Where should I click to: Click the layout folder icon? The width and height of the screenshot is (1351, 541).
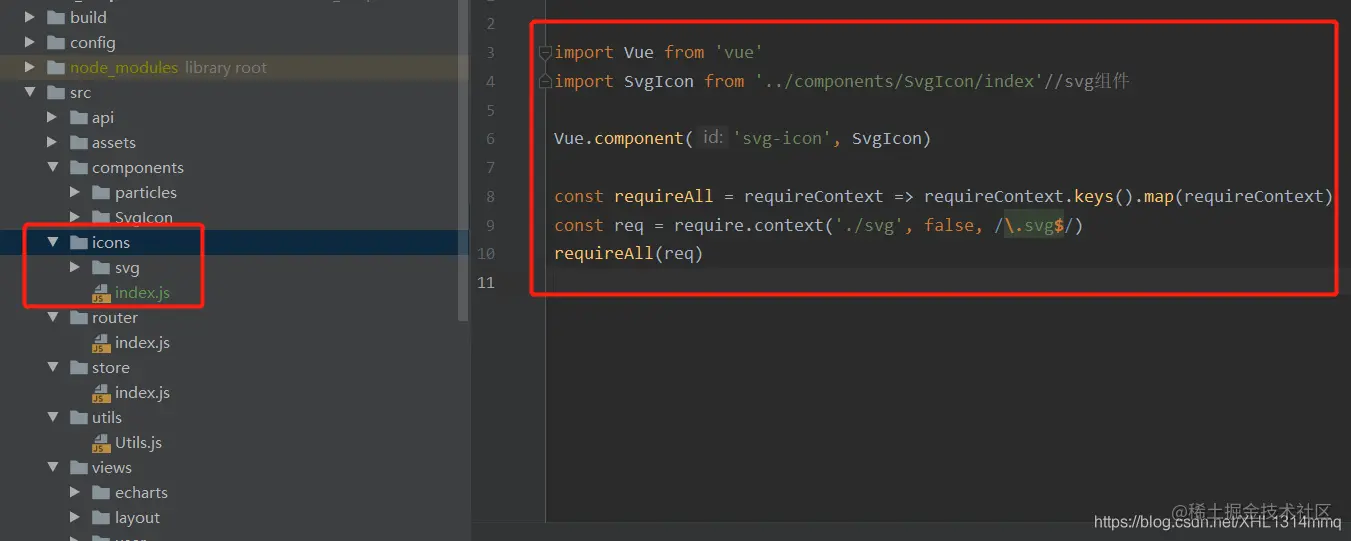(100, 517)
